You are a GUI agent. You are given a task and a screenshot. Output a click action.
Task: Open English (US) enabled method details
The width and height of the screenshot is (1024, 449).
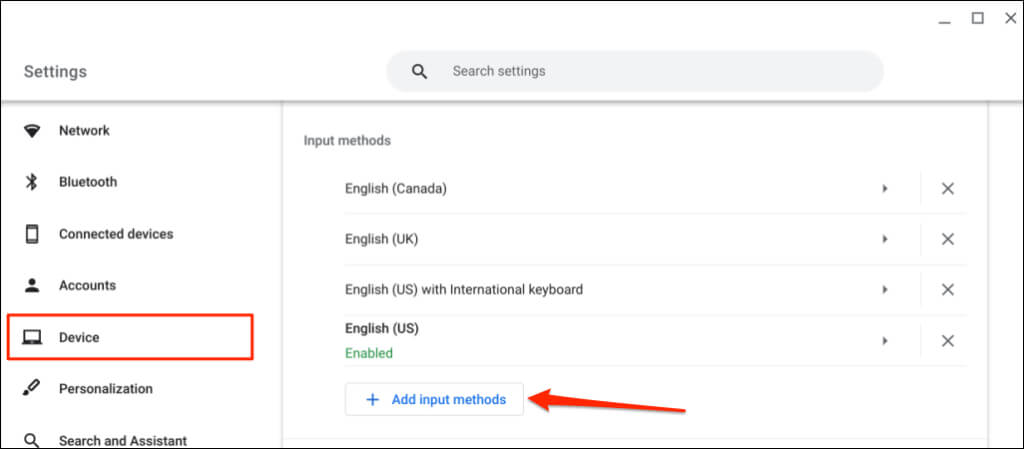(884, 341)
